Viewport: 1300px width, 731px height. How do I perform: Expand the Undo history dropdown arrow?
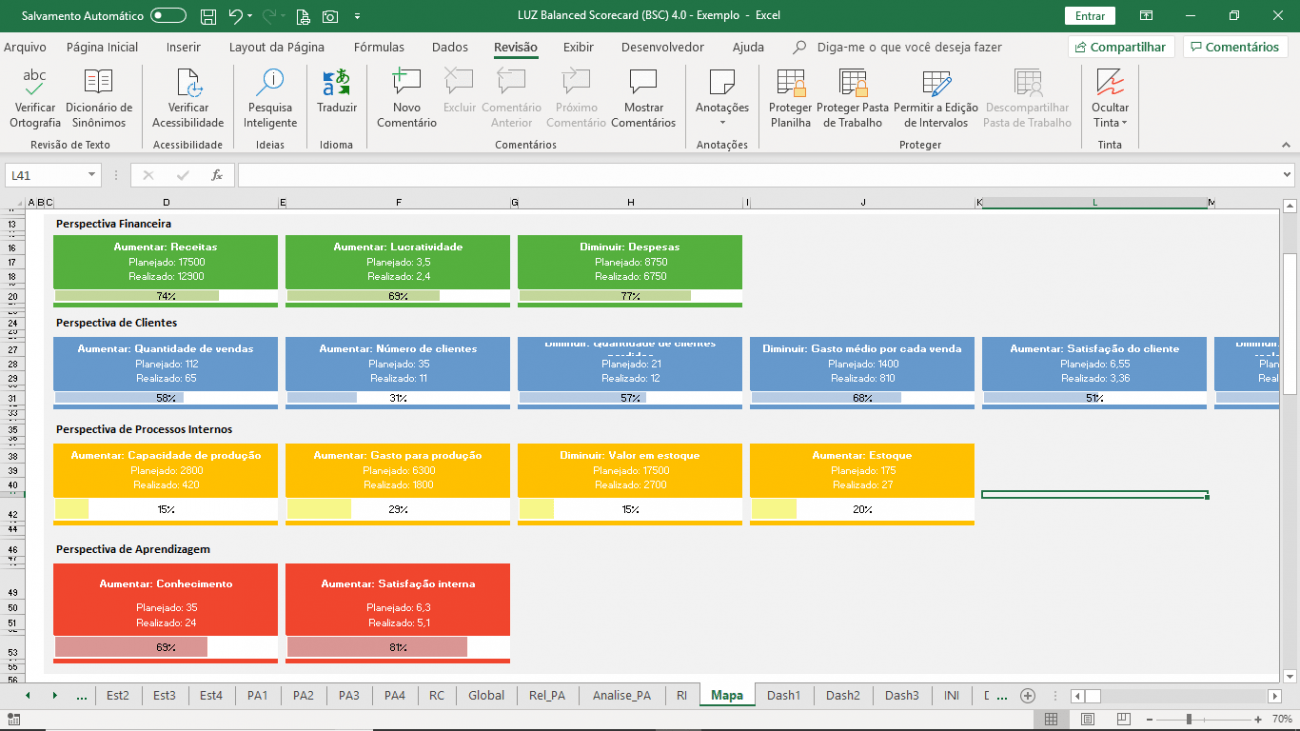click(249, 16)
